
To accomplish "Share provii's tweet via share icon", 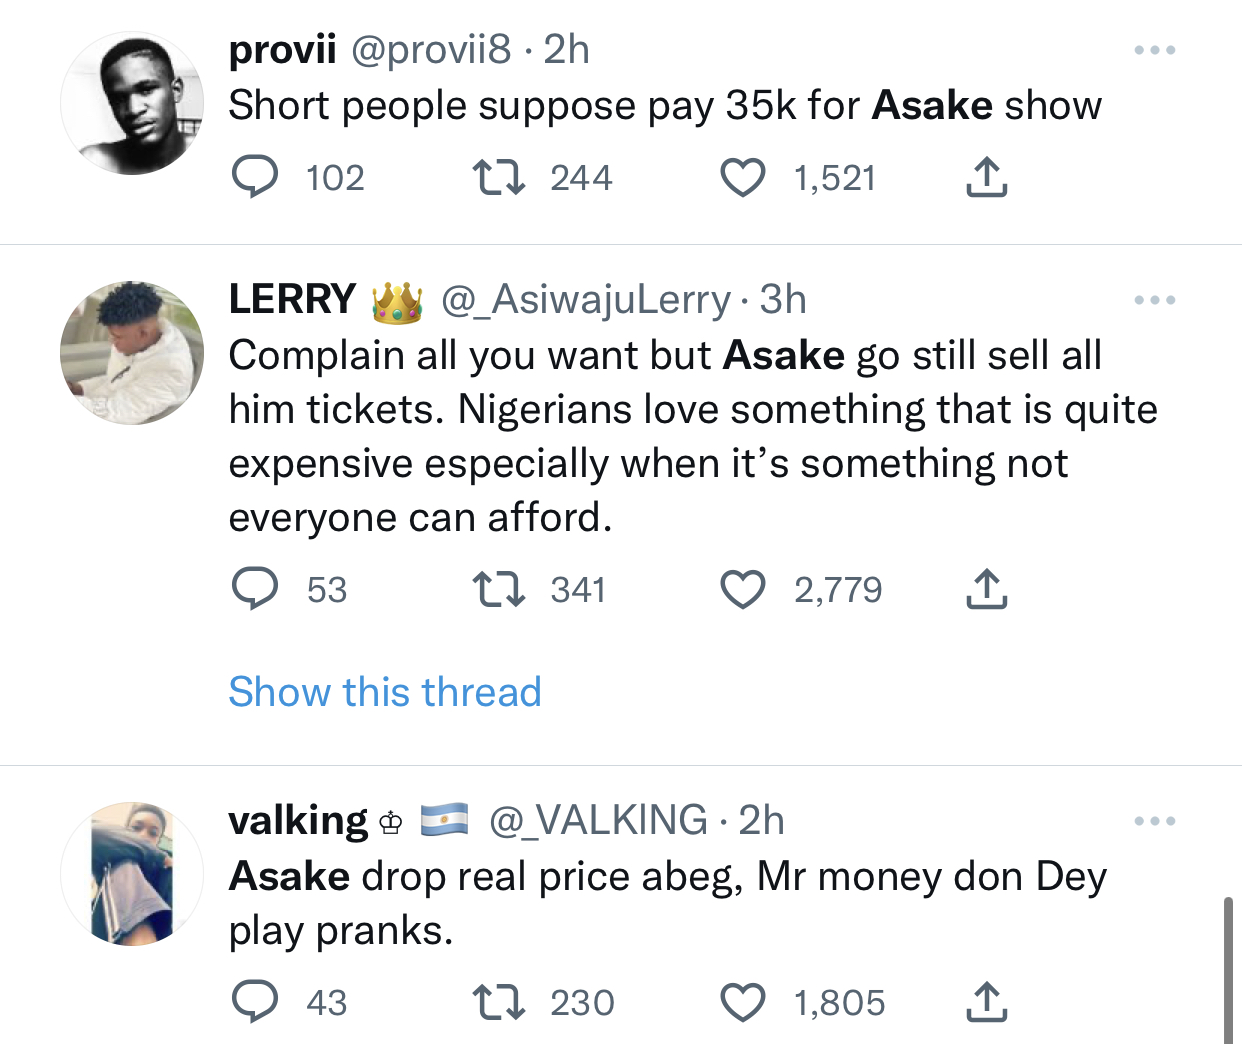I will (986, 178).
